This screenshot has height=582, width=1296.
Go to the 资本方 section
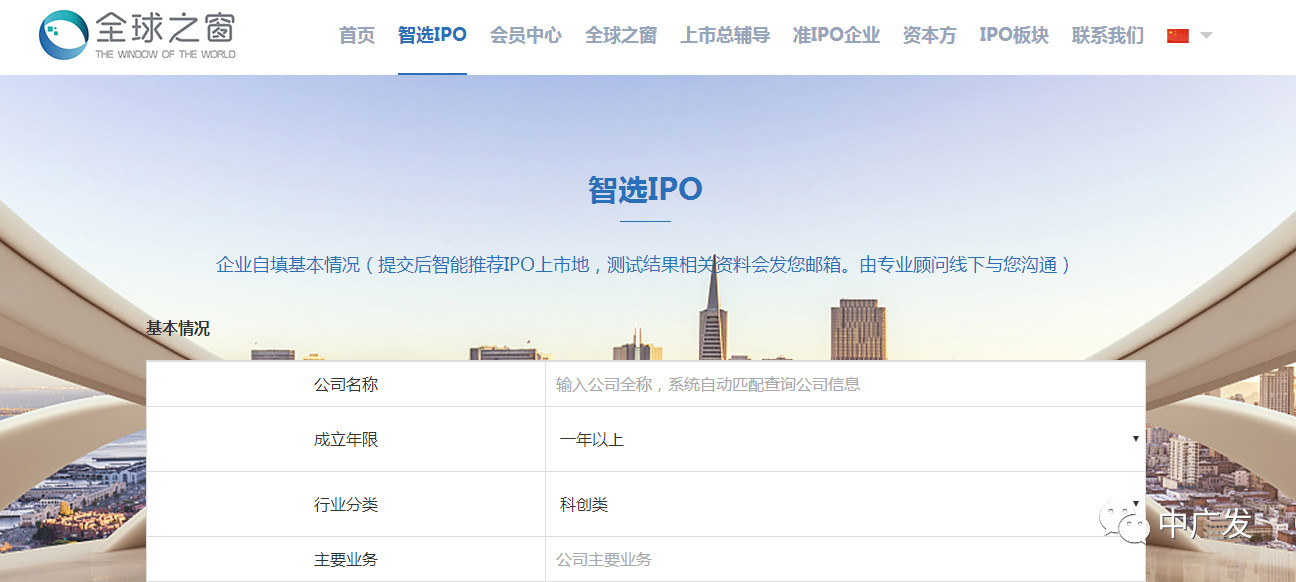click(929, 36)
